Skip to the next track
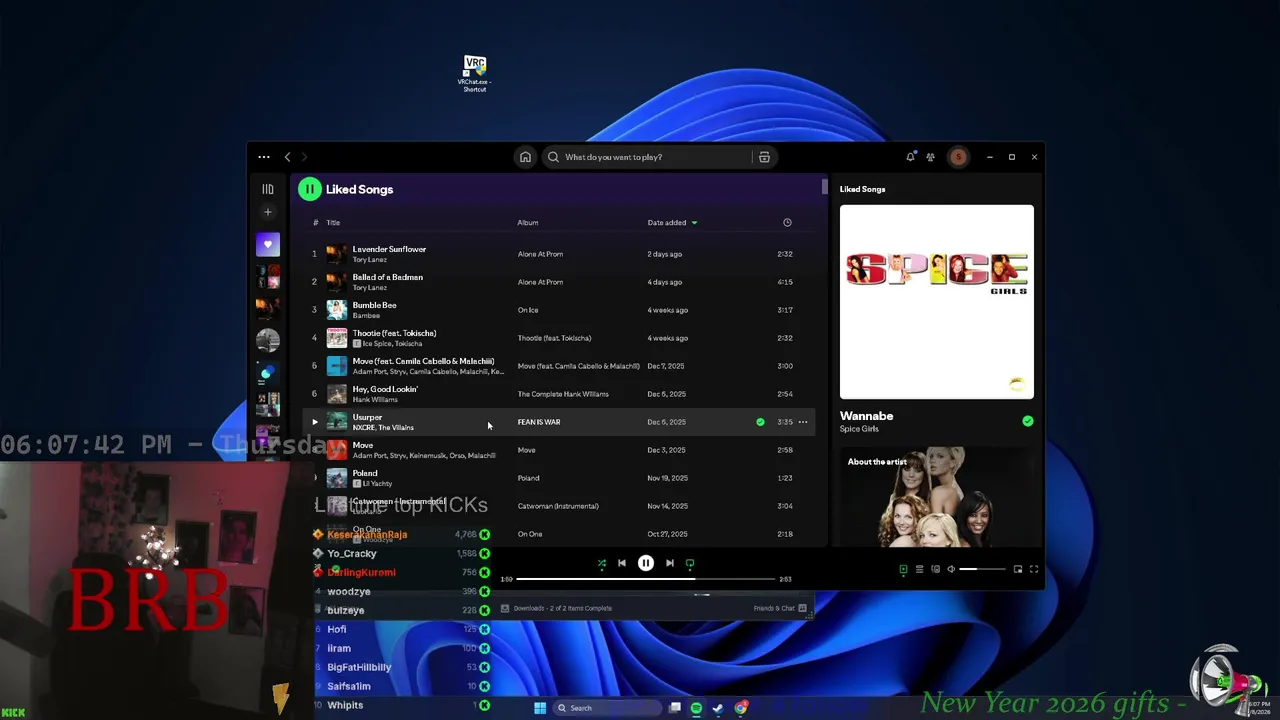Viewport: 1280px width, 720px height. coord(670,564)
